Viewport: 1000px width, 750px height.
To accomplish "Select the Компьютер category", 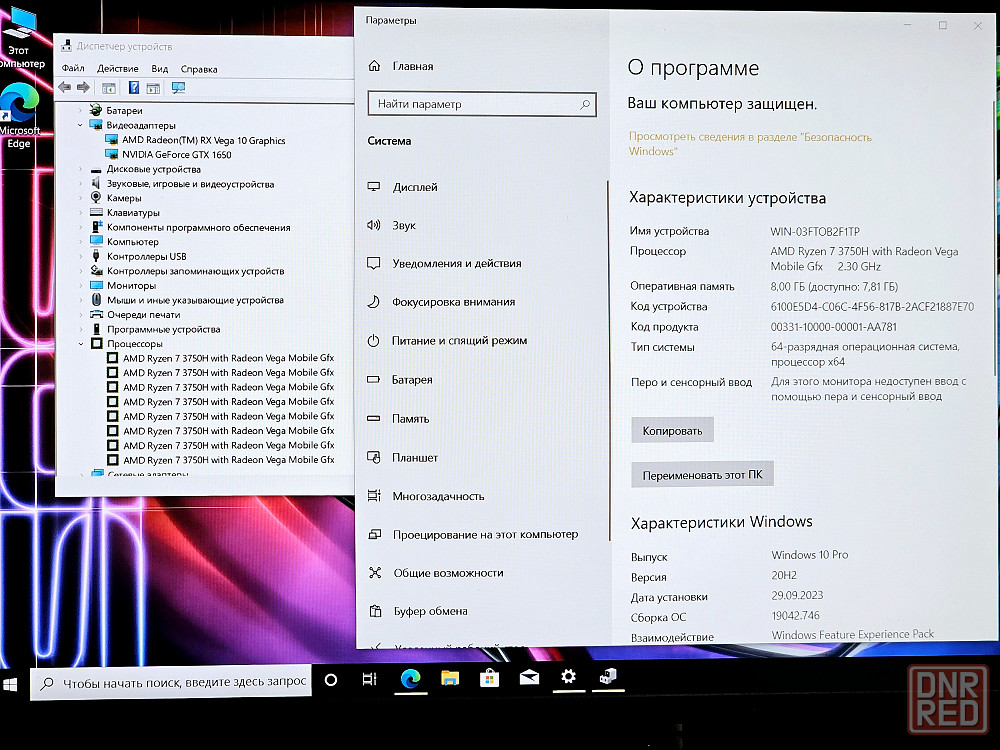I will click(x=133, y=242).
